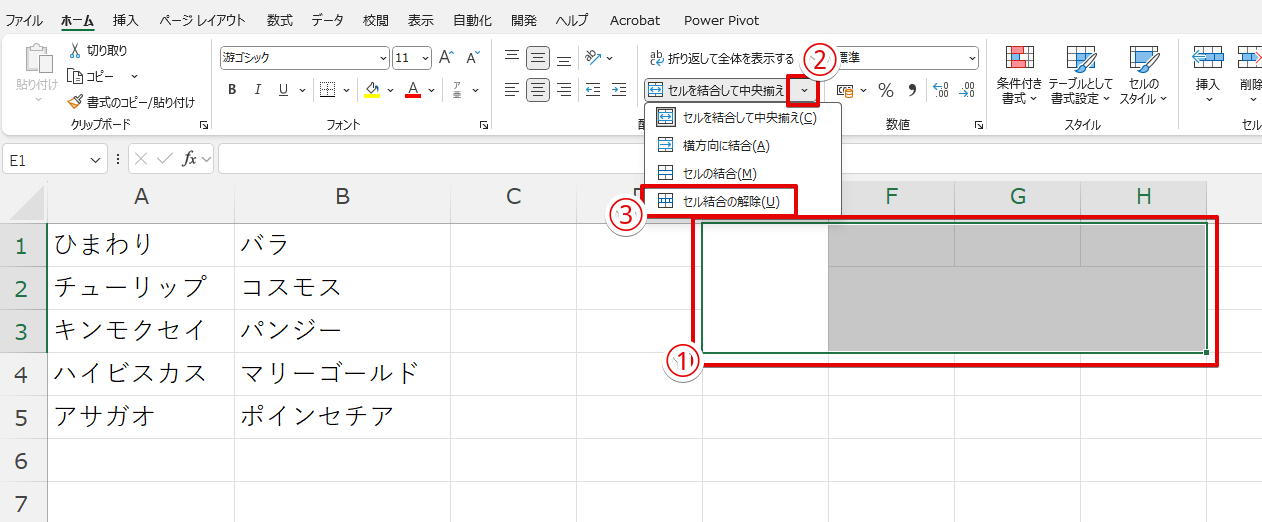Expand the fill color dropdown arrow
The width and height of the screenshot is (1262, 522).
390,90
